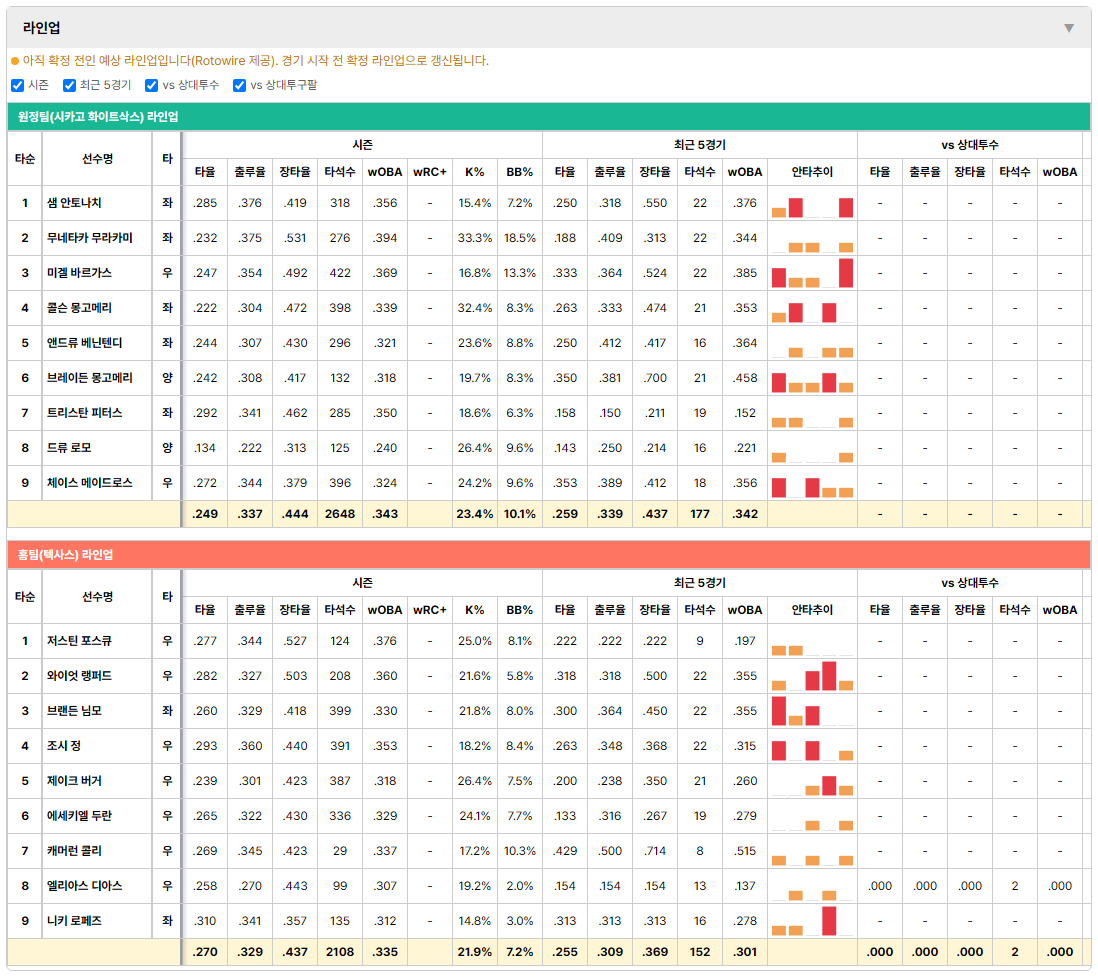The width and height of the screenshot is (1098, 977).
Task: Click 엘리아스 디아스 vs 상대투수 타석수 value
Action: click(x=1015, y=886)
